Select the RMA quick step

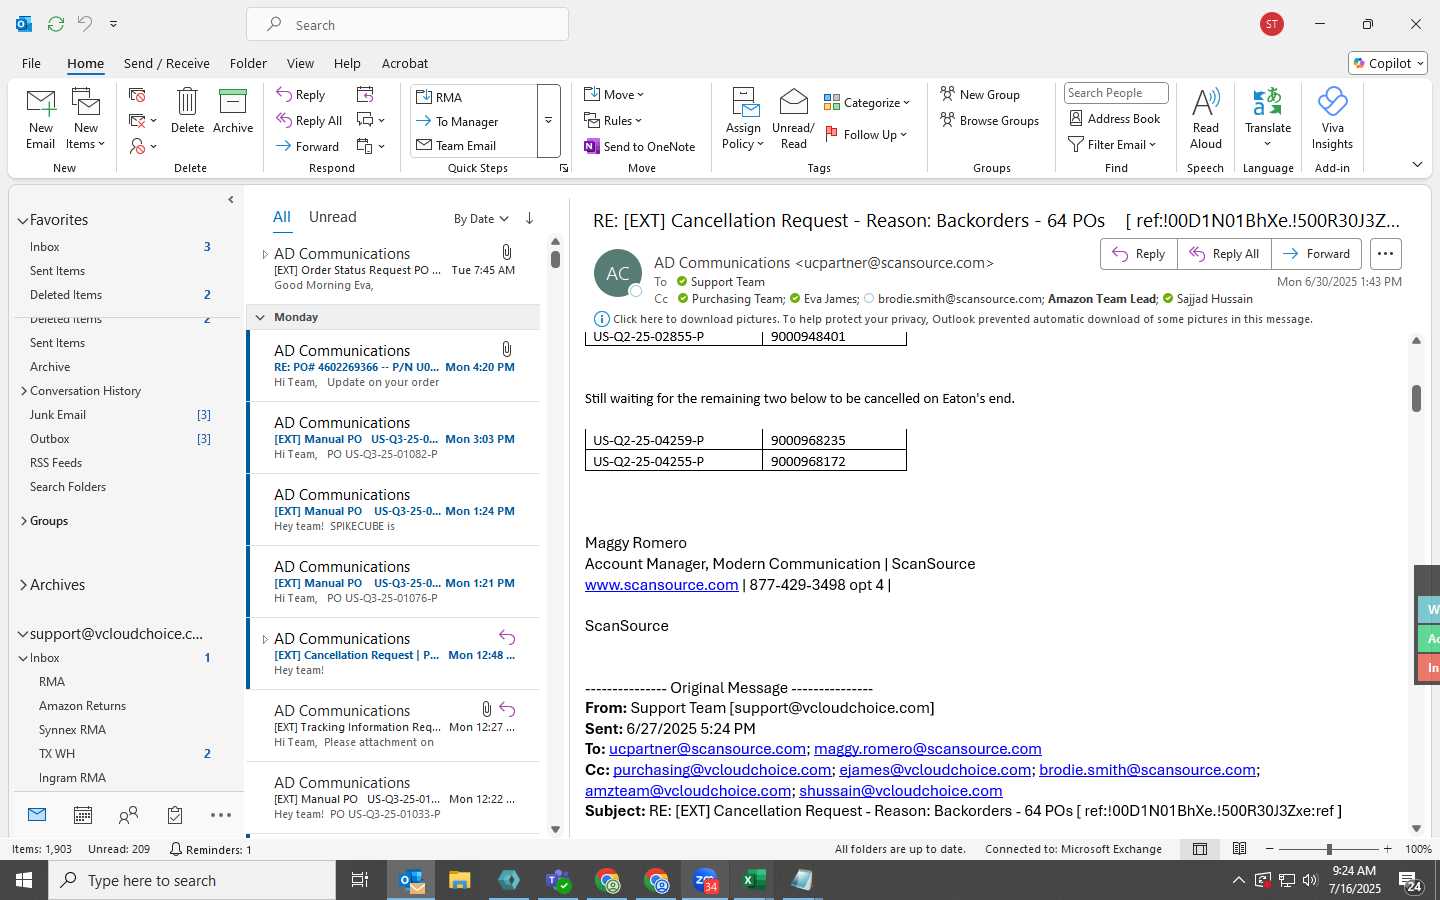474,97
